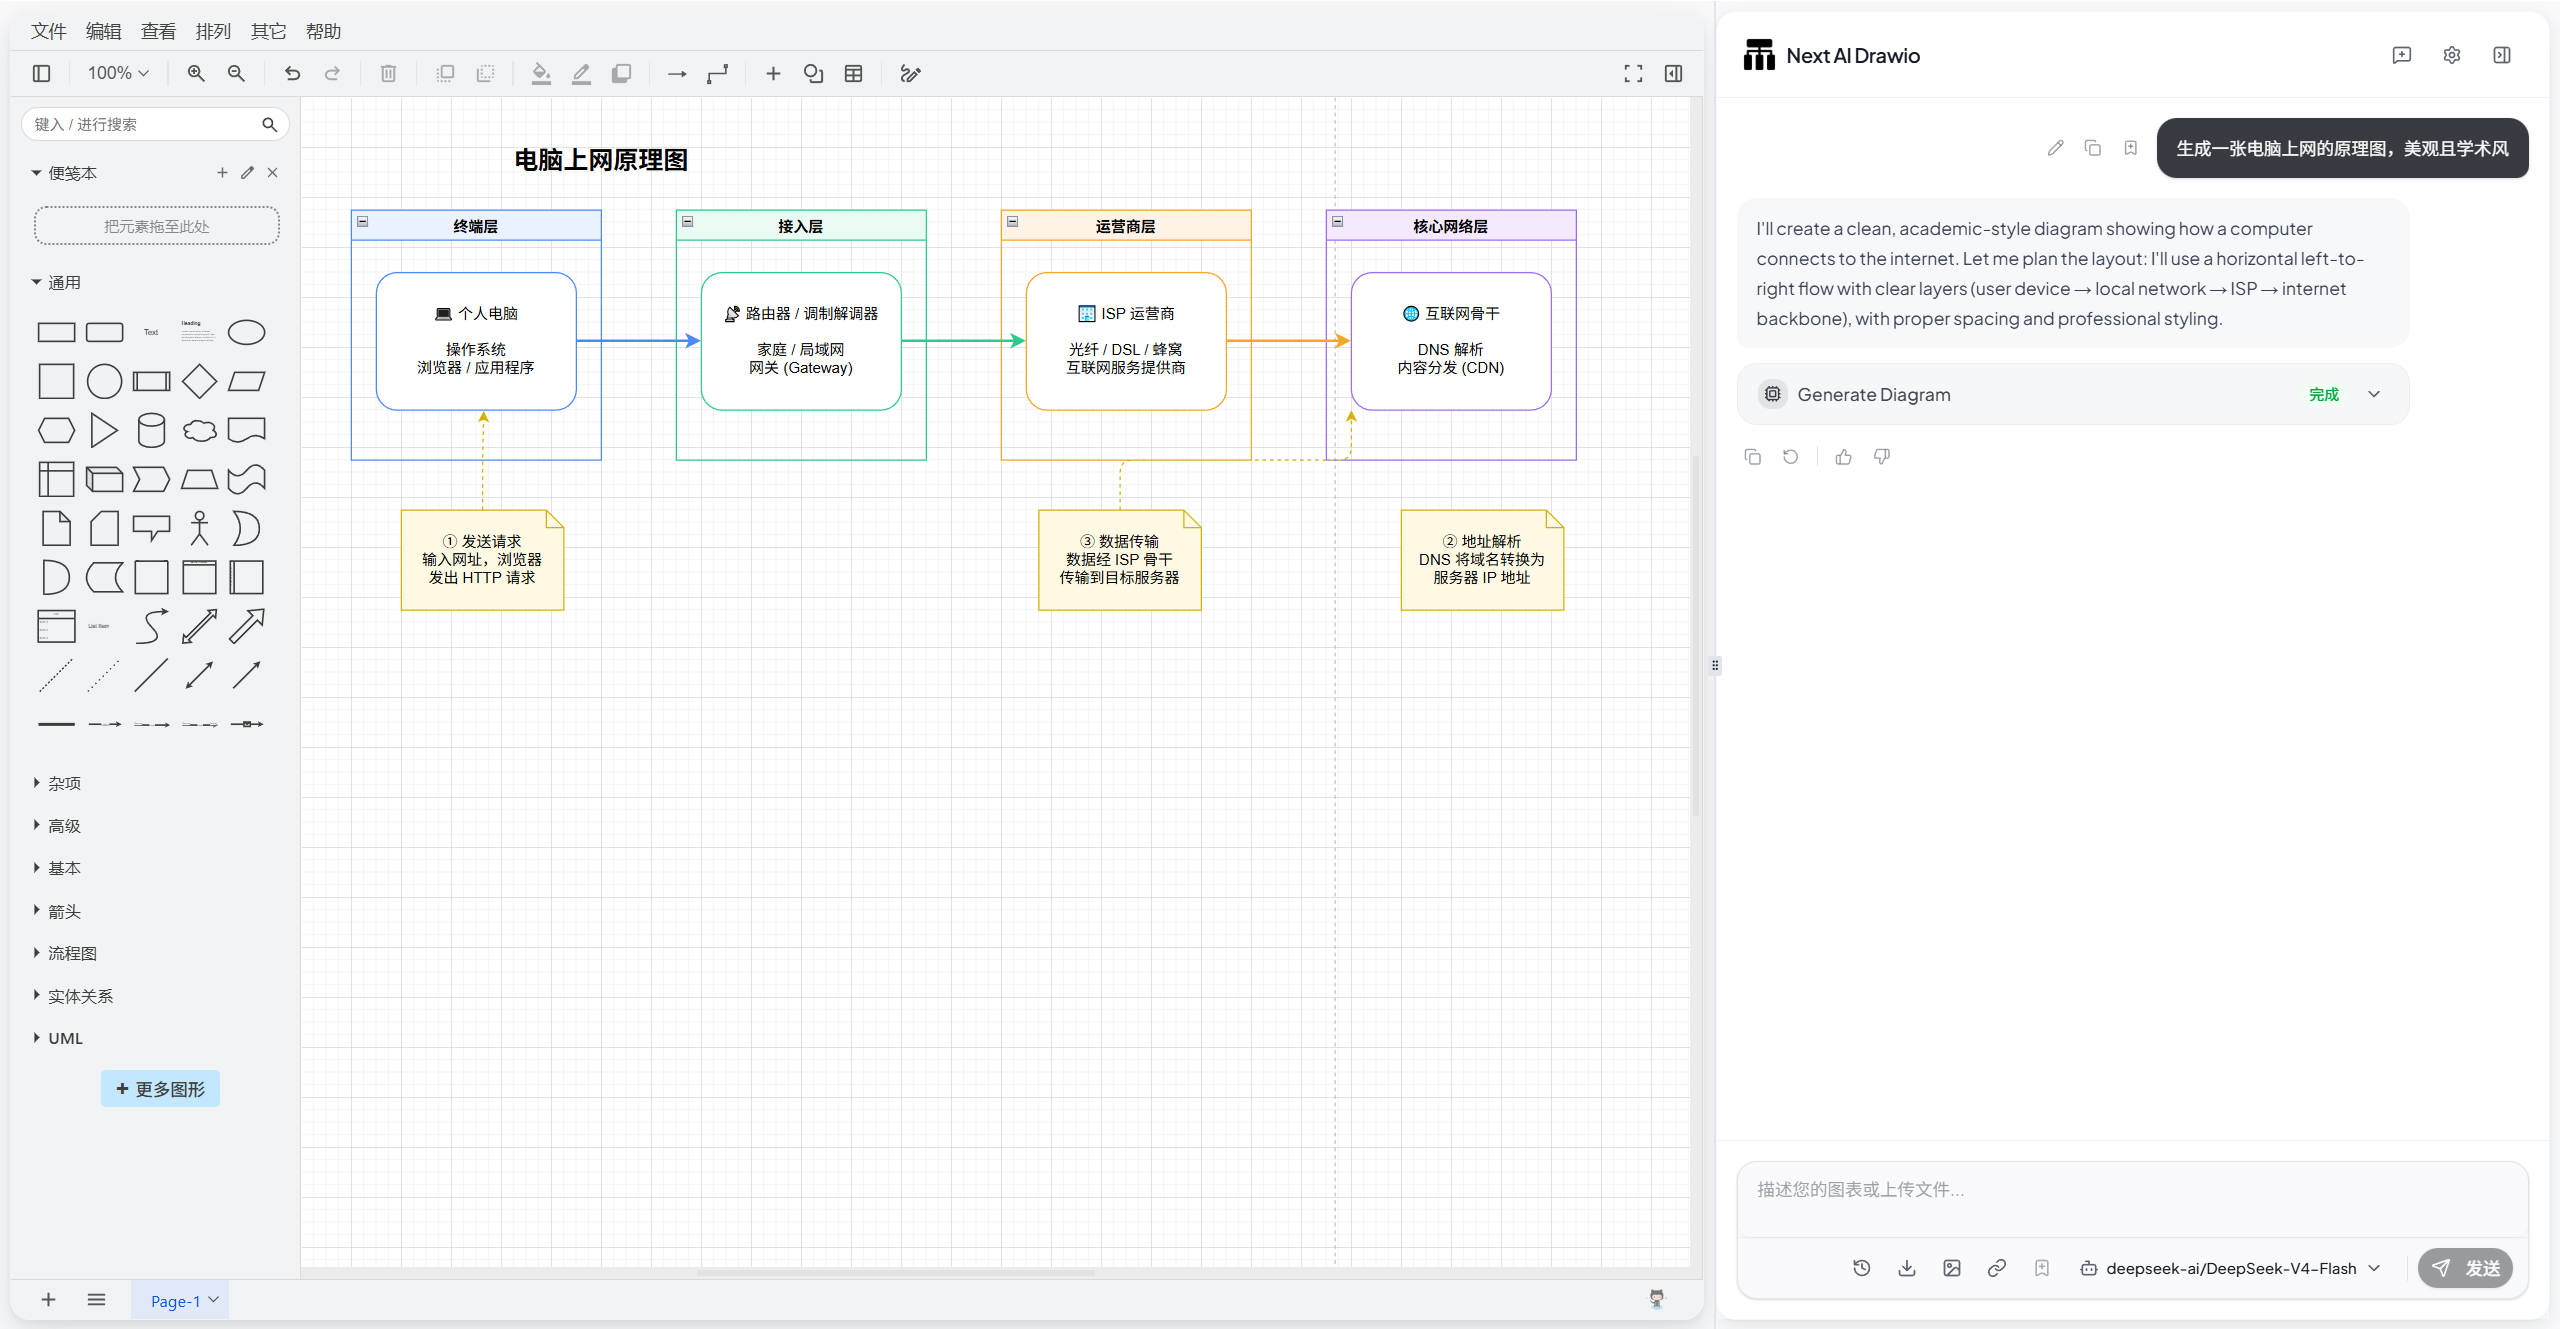Enter fullscreen mode
This screenshot has width=2560, height=1329.
pos(1633,73)
